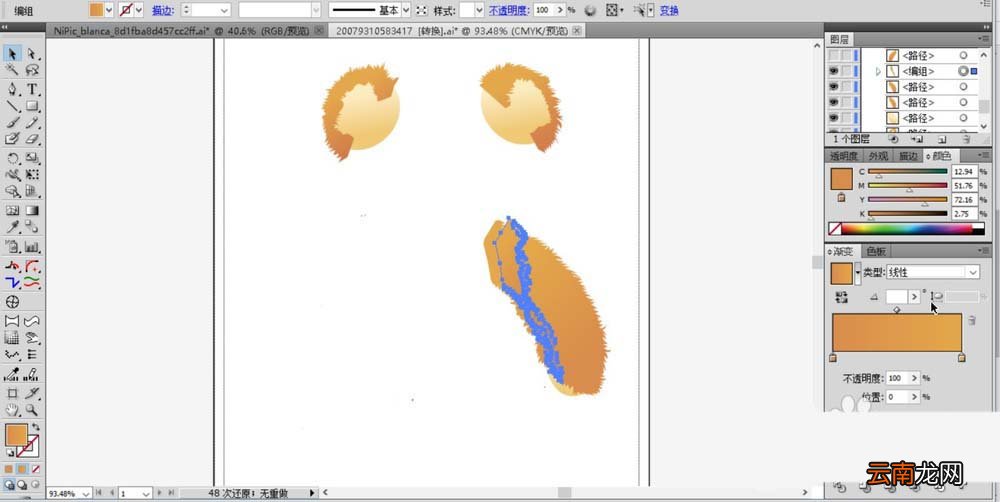Image resolution: width=1000 pixels, height=502 pixels.
Task: Pick the Eyedropper tool
Action: coord(12,227)
